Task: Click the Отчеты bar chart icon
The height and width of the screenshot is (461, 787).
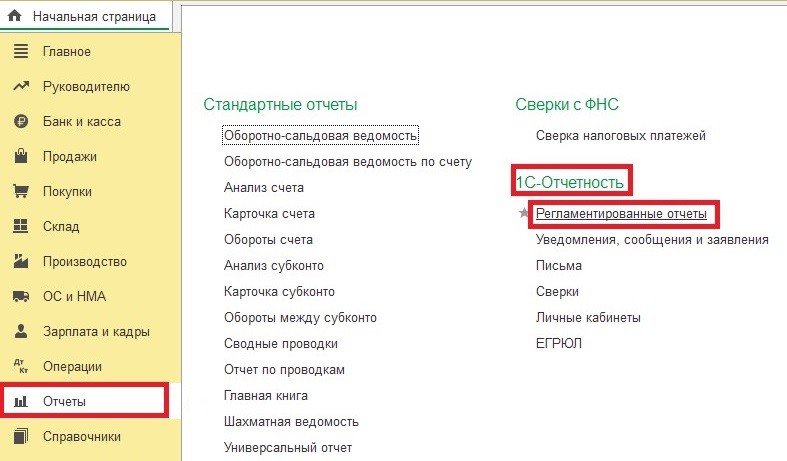Action: click(21, 401)
